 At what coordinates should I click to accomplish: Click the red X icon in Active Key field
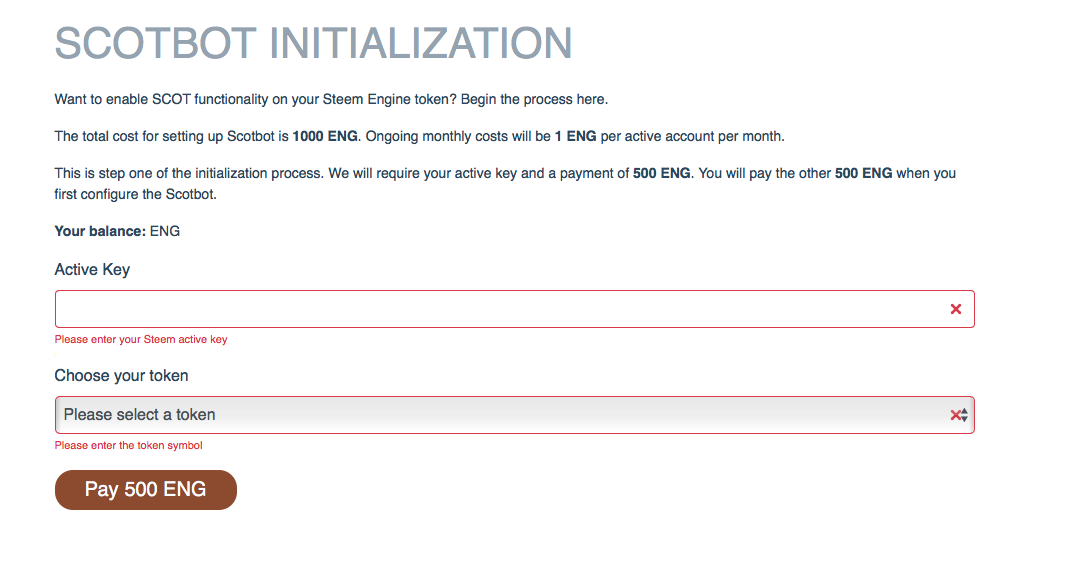click(955, 309)
